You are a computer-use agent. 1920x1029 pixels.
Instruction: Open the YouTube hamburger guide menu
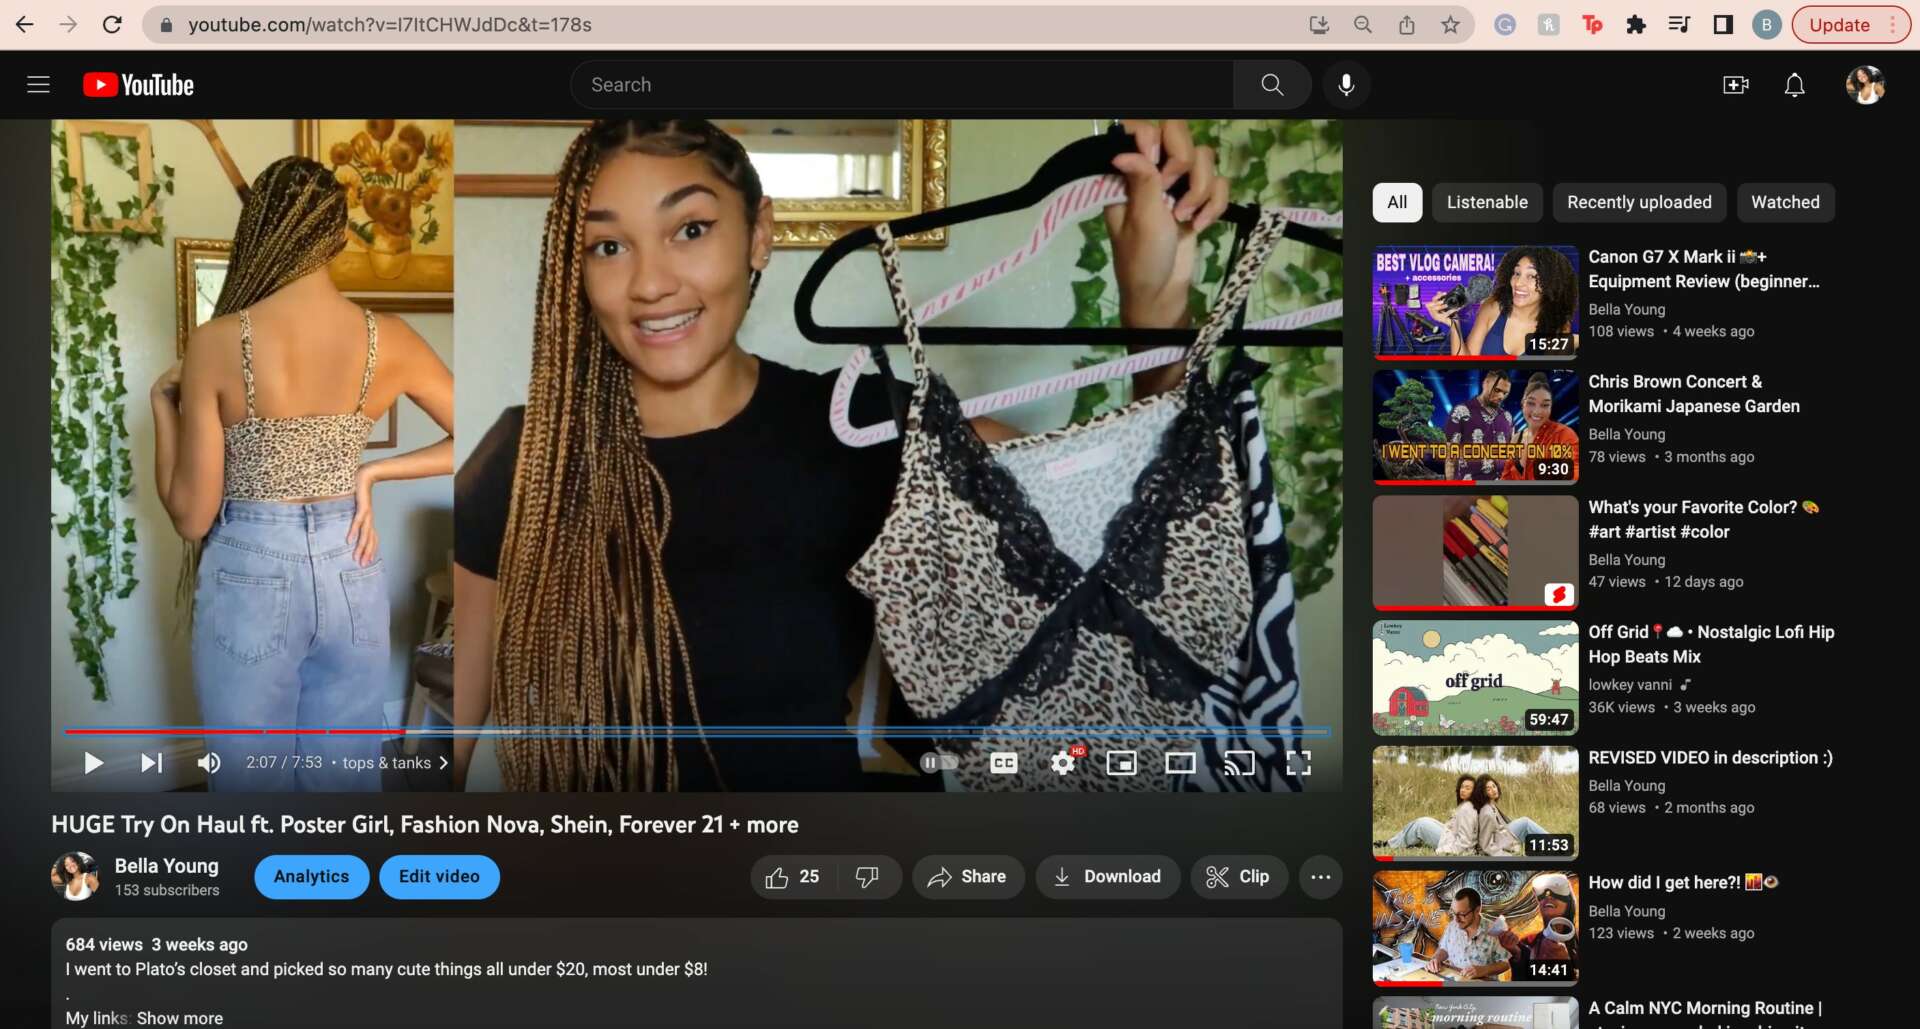38,85
